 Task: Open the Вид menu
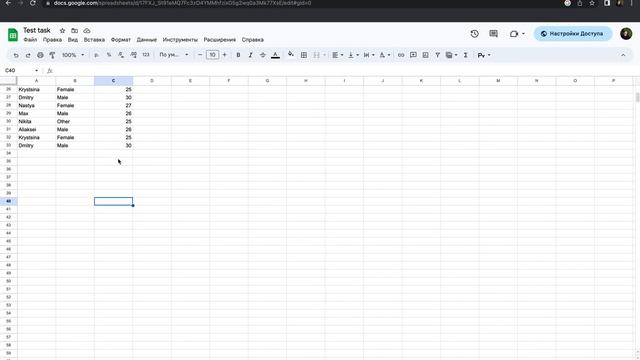(x=73, y=40)
